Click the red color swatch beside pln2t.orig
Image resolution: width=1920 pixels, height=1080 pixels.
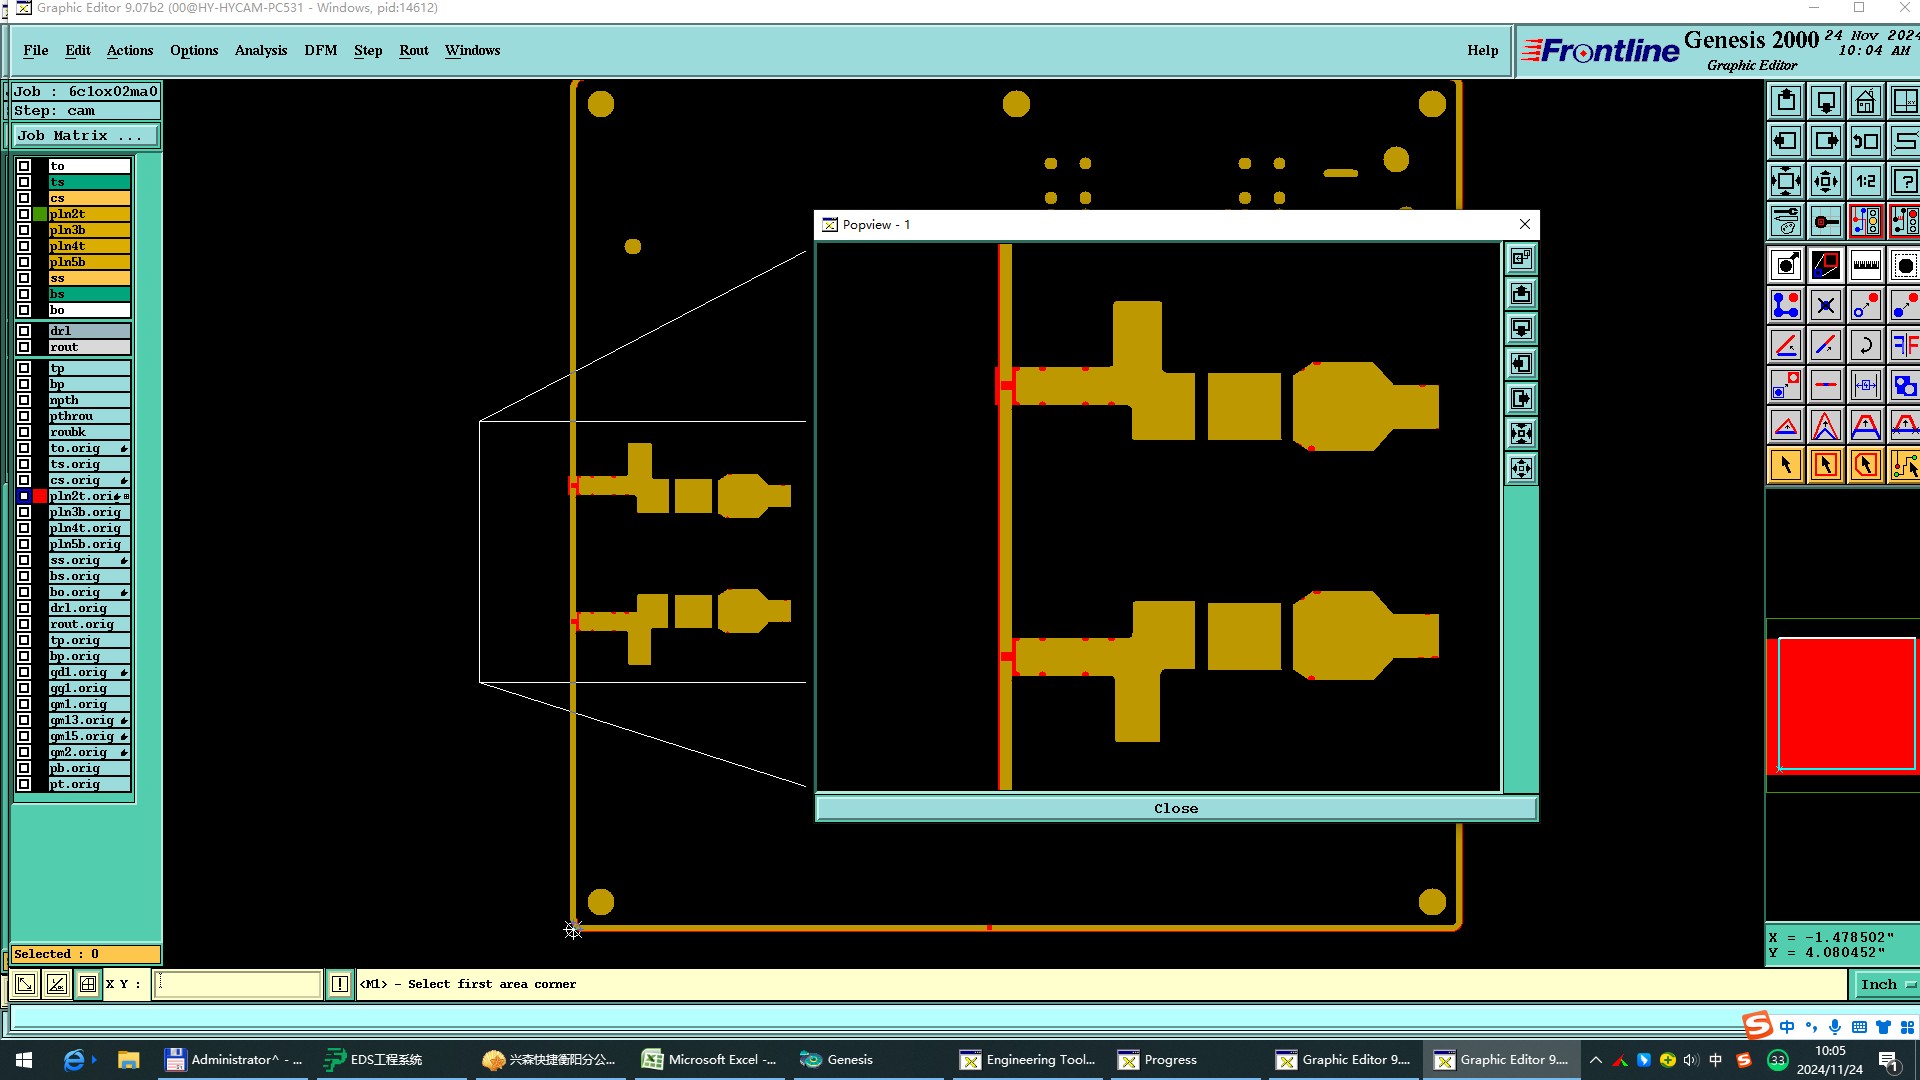(x=40, y=496)
